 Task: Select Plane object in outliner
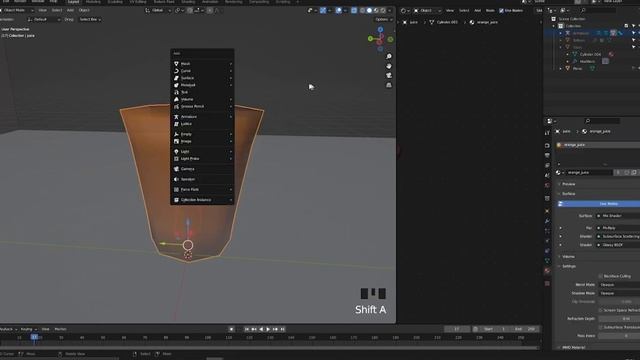(x=577, y=69)
